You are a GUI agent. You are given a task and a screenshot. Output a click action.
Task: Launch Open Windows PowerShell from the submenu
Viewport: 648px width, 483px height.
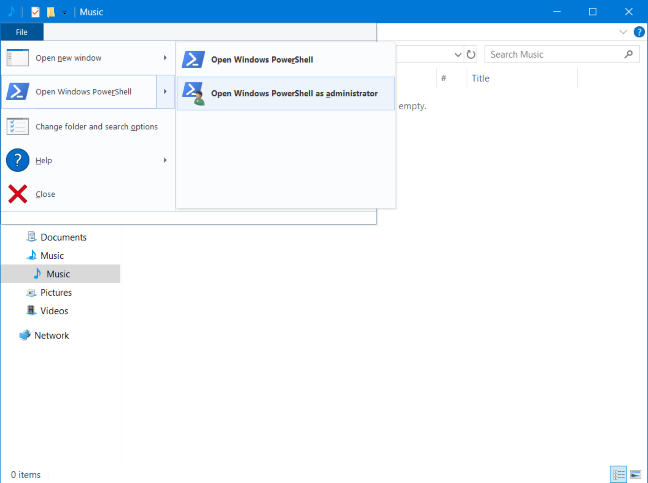point(286,59)
